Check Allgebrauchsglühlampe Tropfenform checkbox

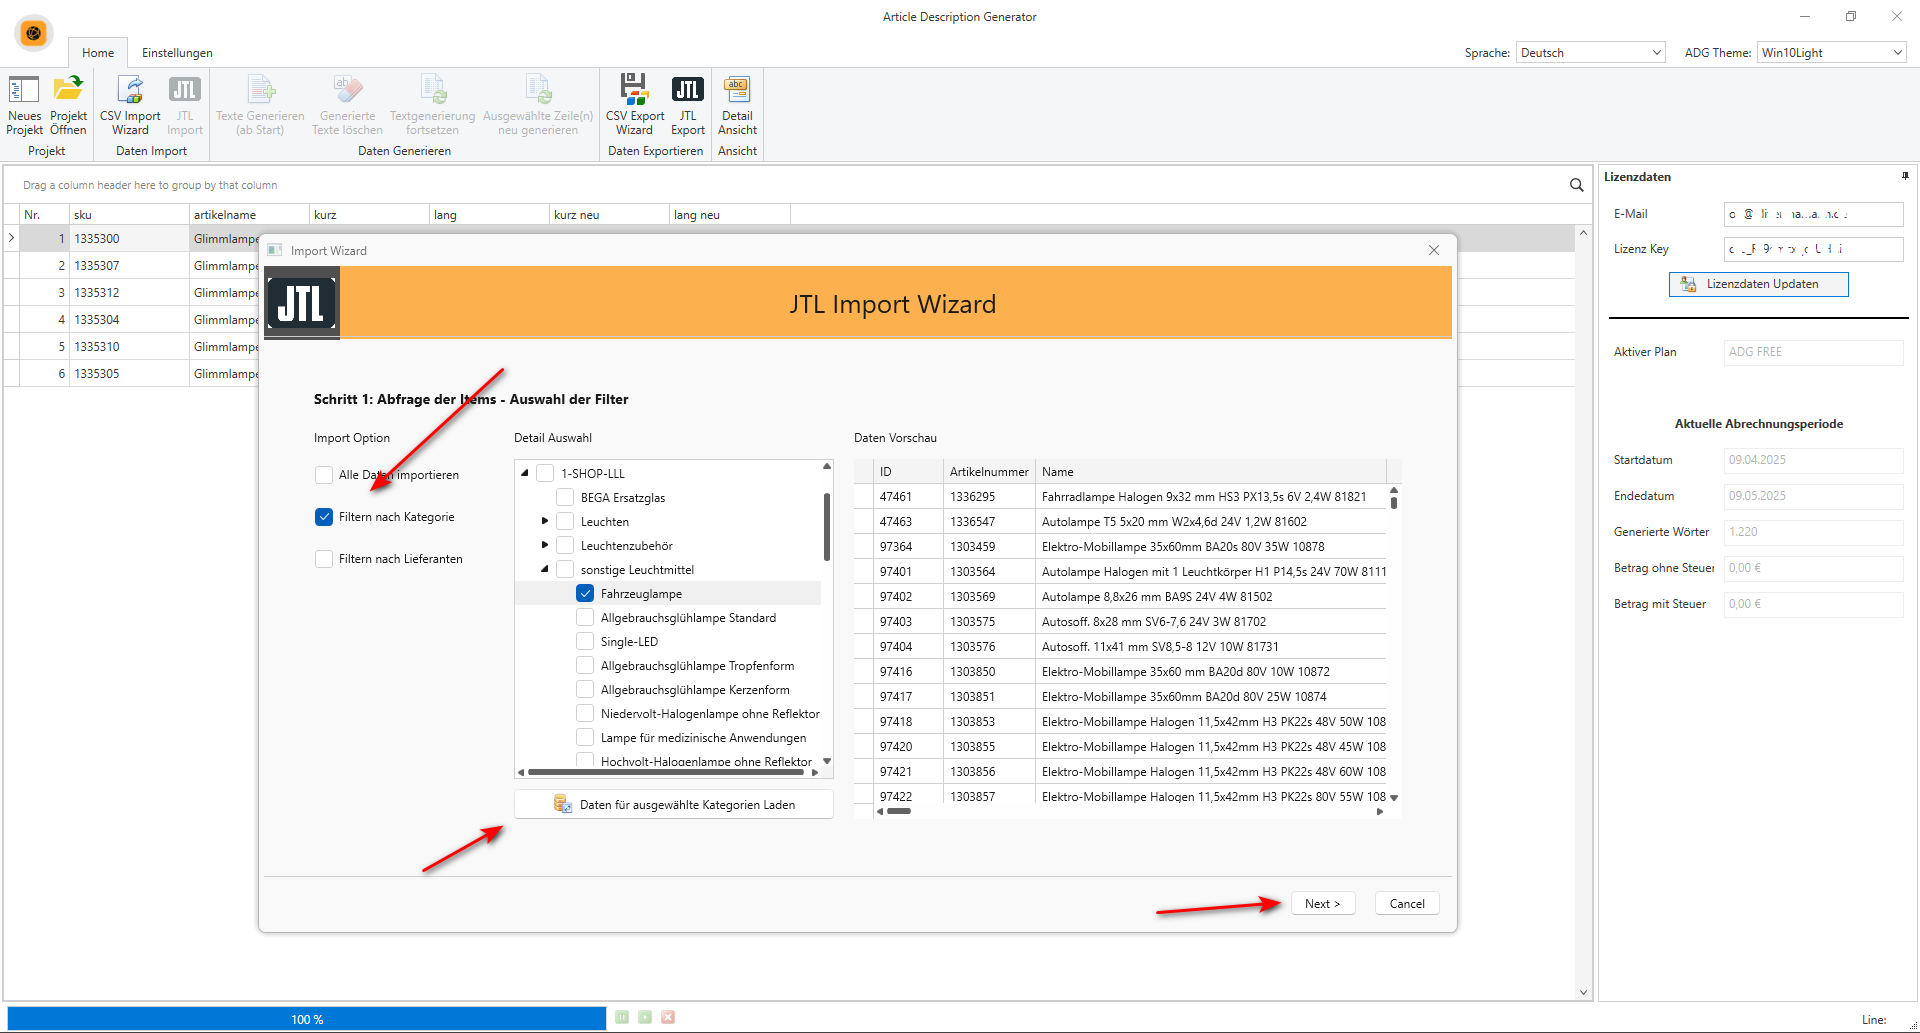click(585, 665)
